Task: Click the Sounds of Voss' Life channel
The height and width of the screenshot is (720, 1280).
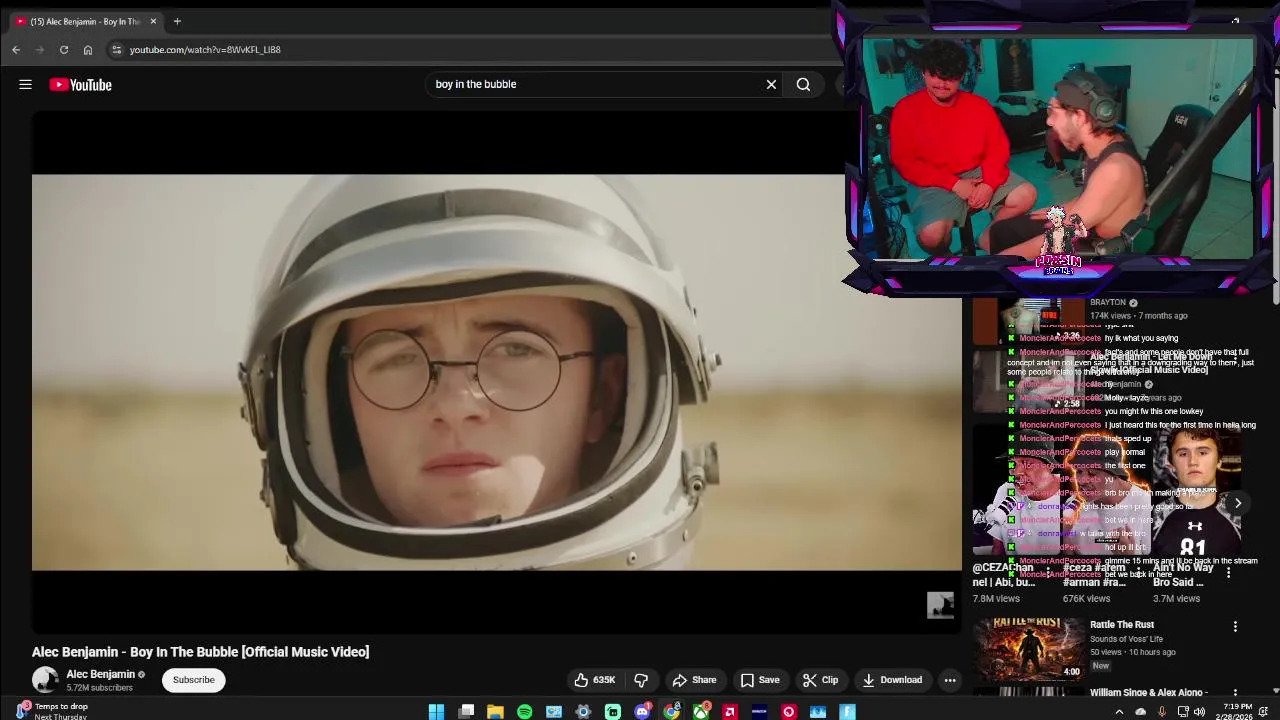Action: [1126, 639]
